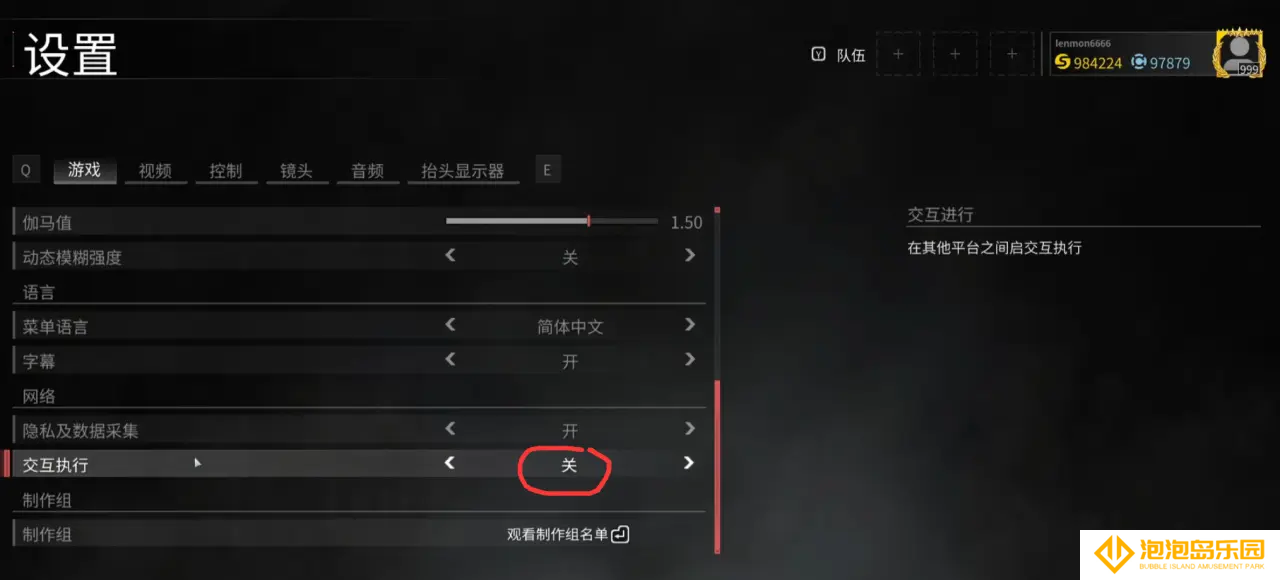Cycle 动态模糊强度 with the left chevron

(x=450, y=256)
